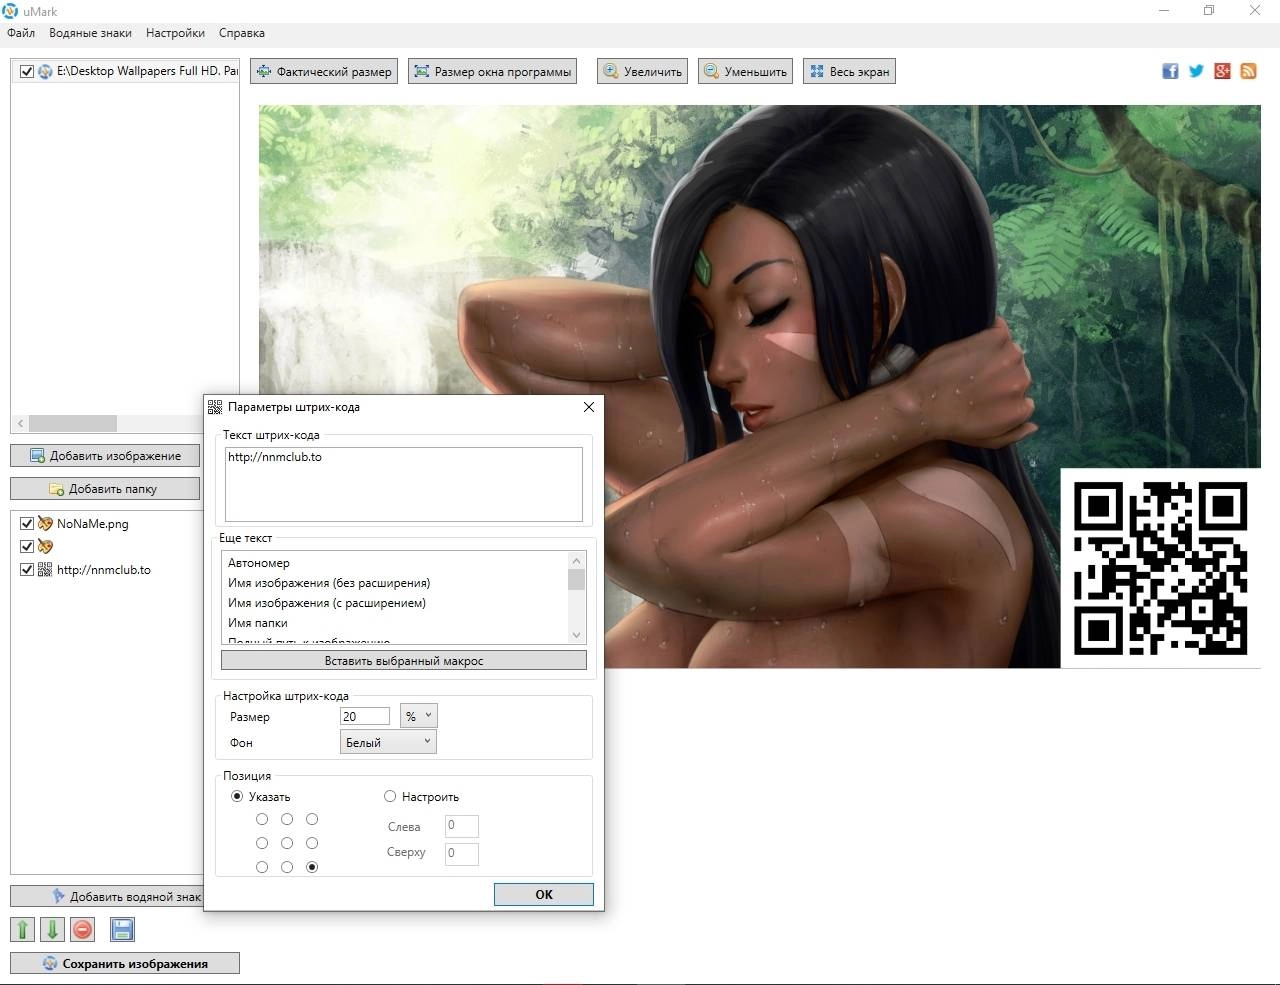
Task: Zoom in with Увеличить button
Action: tap(642, 71)
